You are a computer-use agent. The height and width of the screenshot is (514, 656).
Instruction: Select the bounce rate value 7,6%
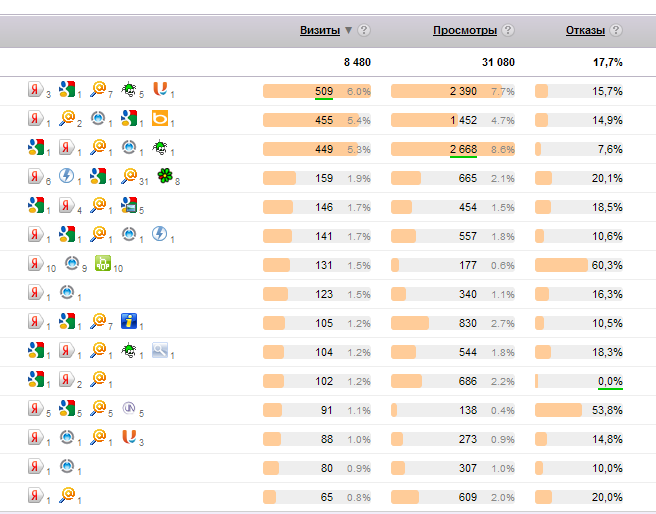(x=610, y=149)
